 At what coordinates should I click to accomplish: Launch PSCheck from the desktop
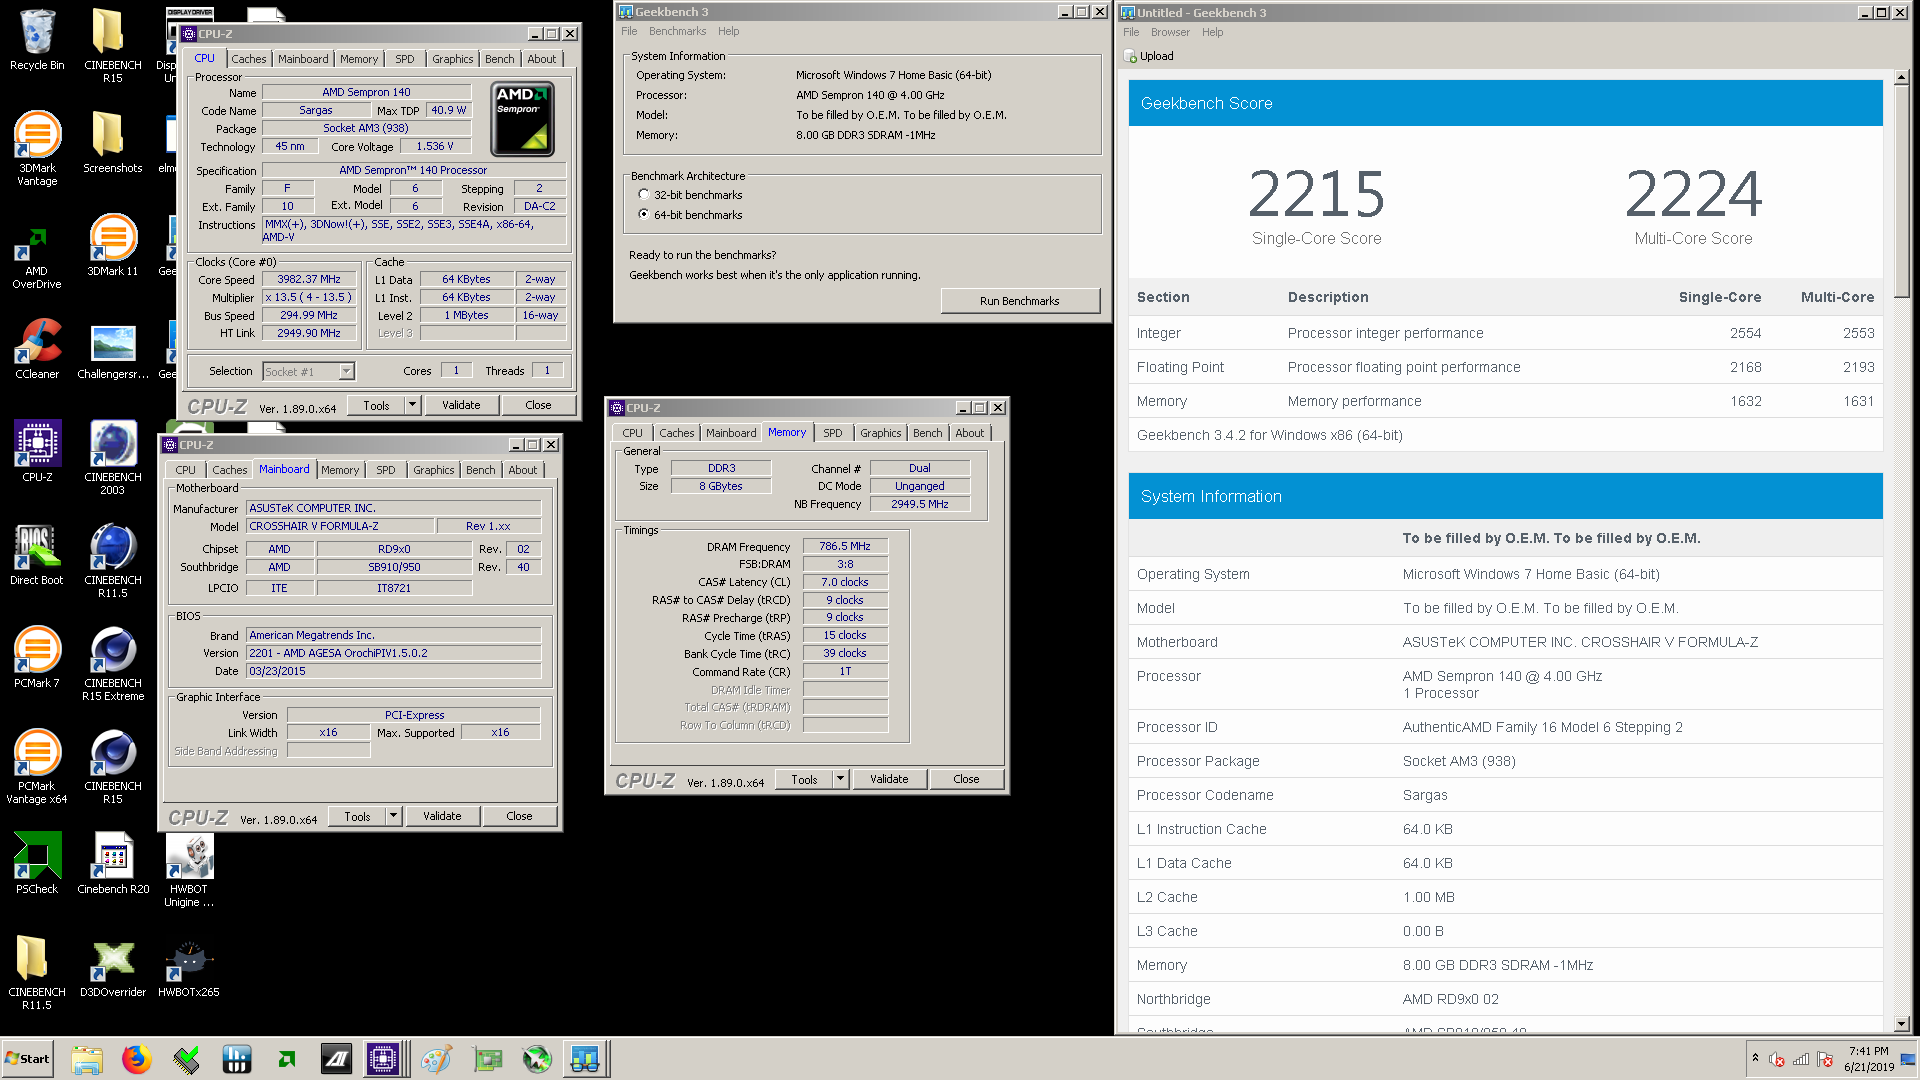(x=37, y=863)
